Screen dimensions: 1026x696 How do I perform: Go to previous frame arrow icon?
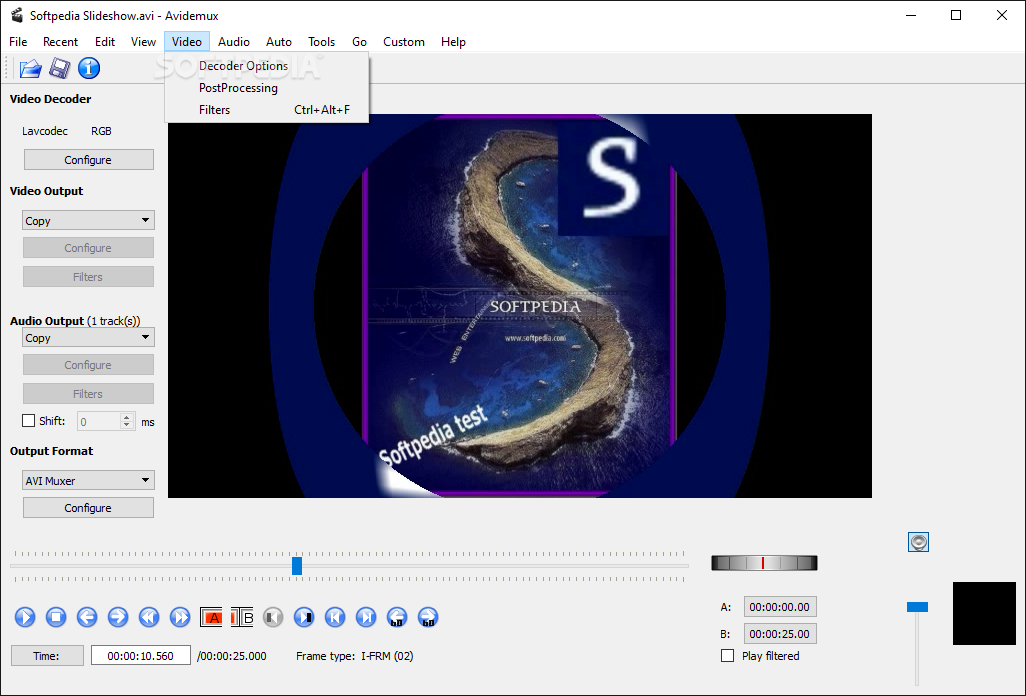(87, 617)
